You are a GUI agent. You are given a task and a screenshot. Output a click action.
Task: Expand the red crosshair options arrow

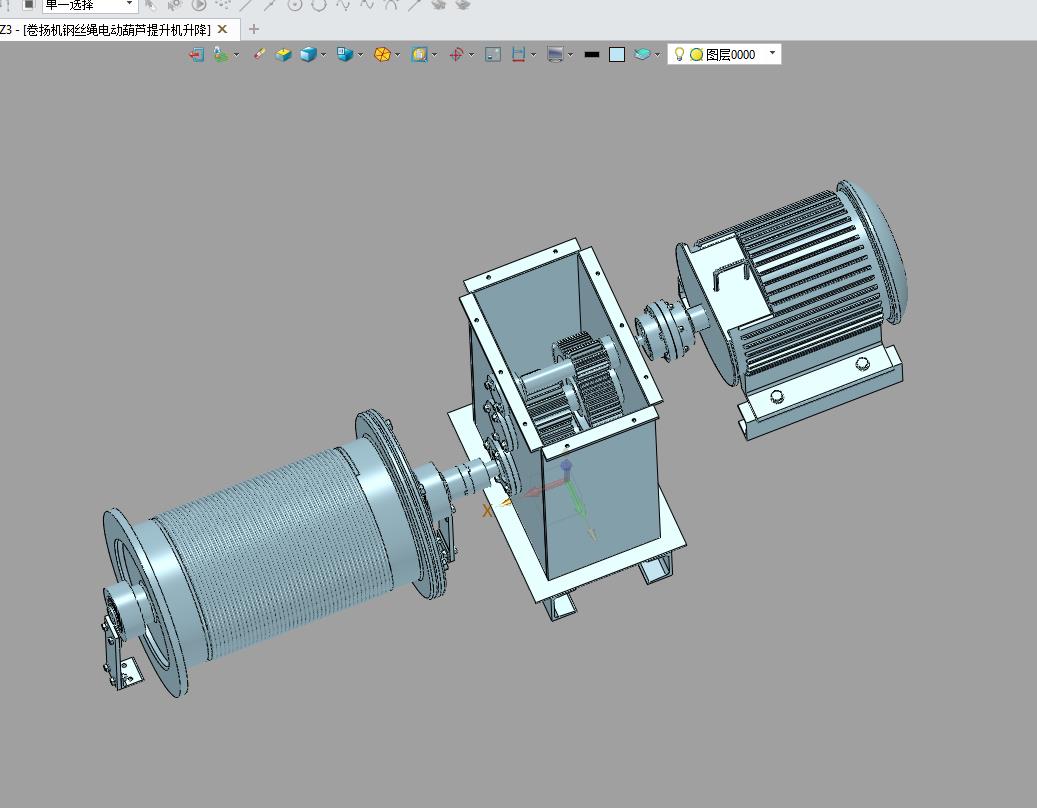pos(472,55)
